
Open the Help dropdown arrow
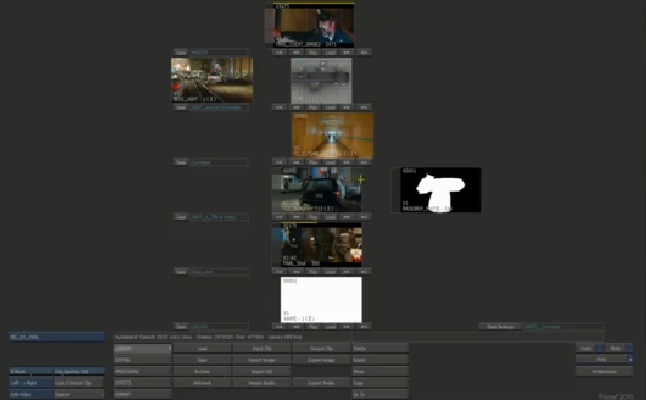(x=630, y=360)
